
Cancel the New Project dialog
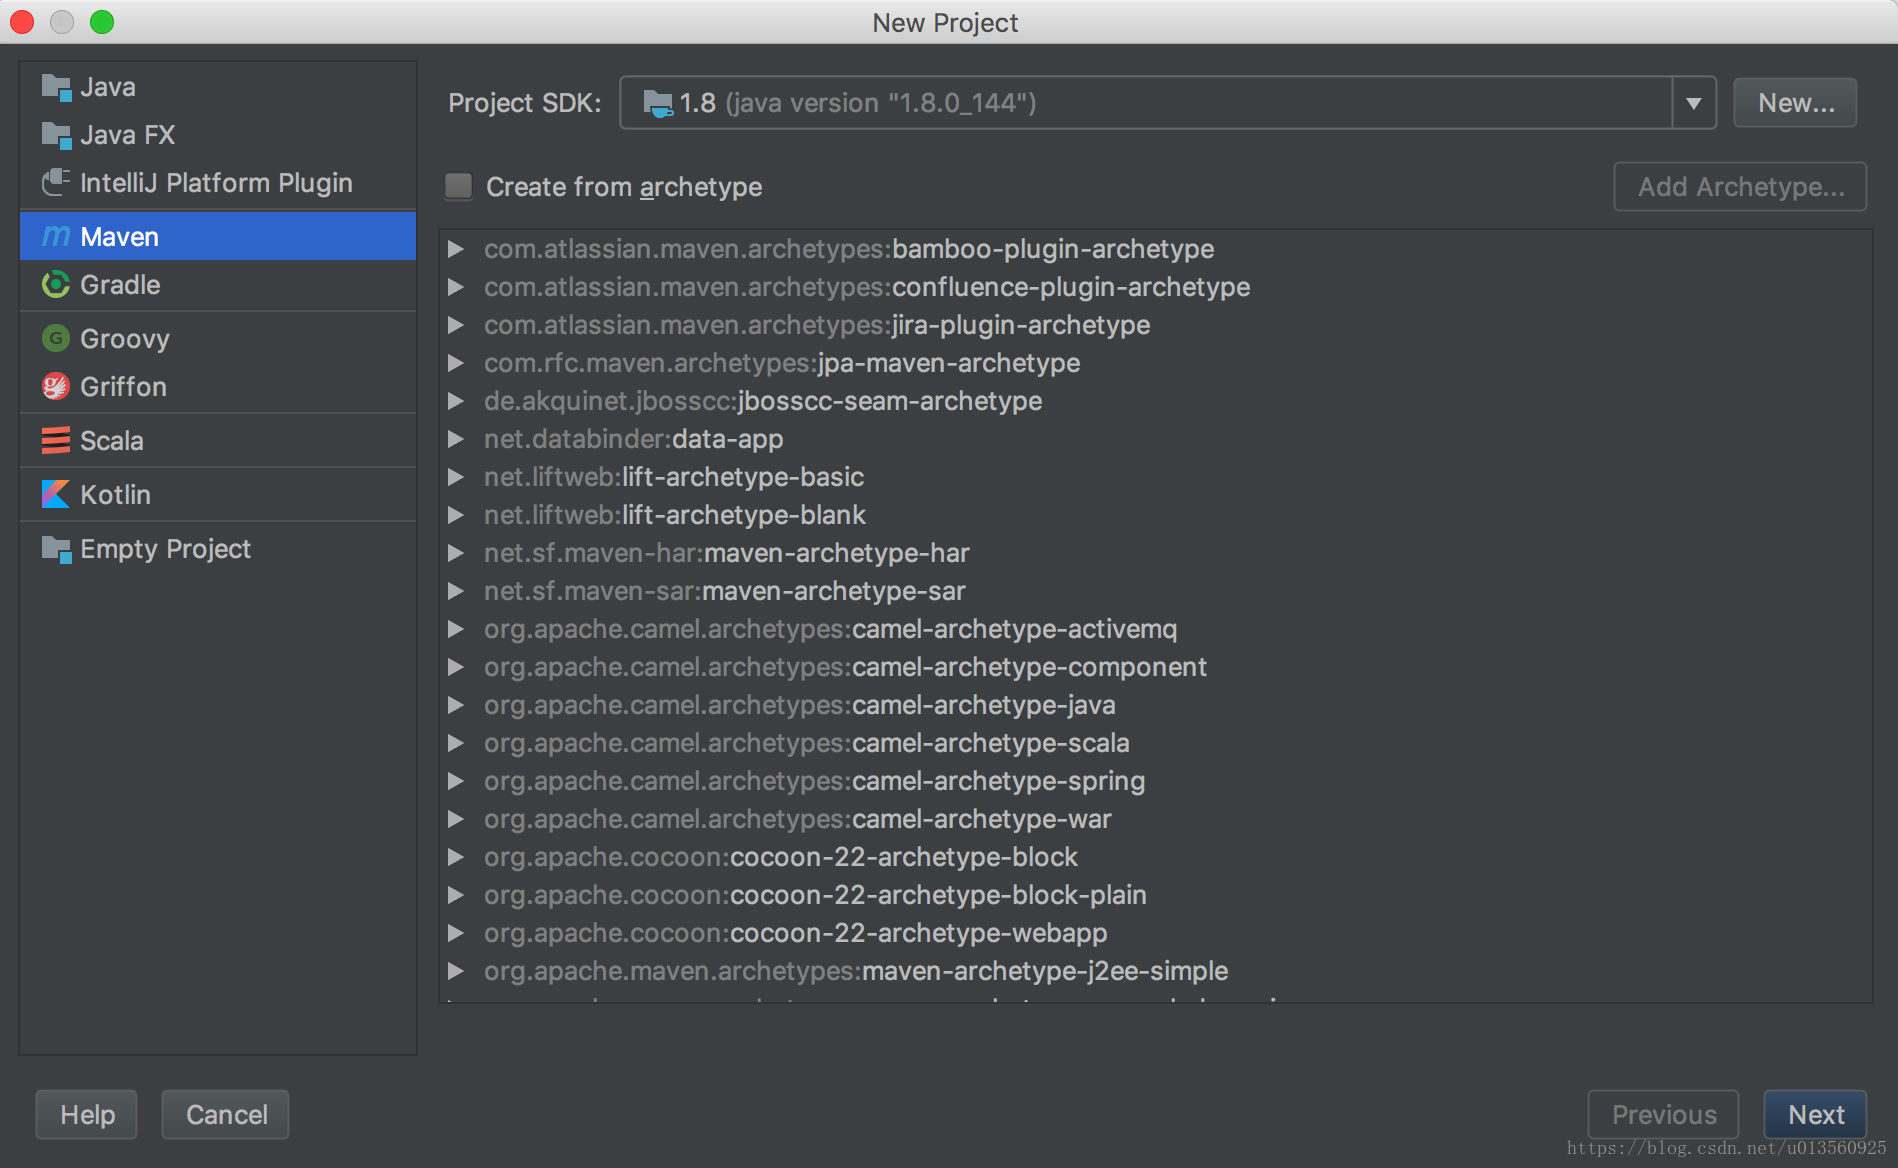point(226,1114)
